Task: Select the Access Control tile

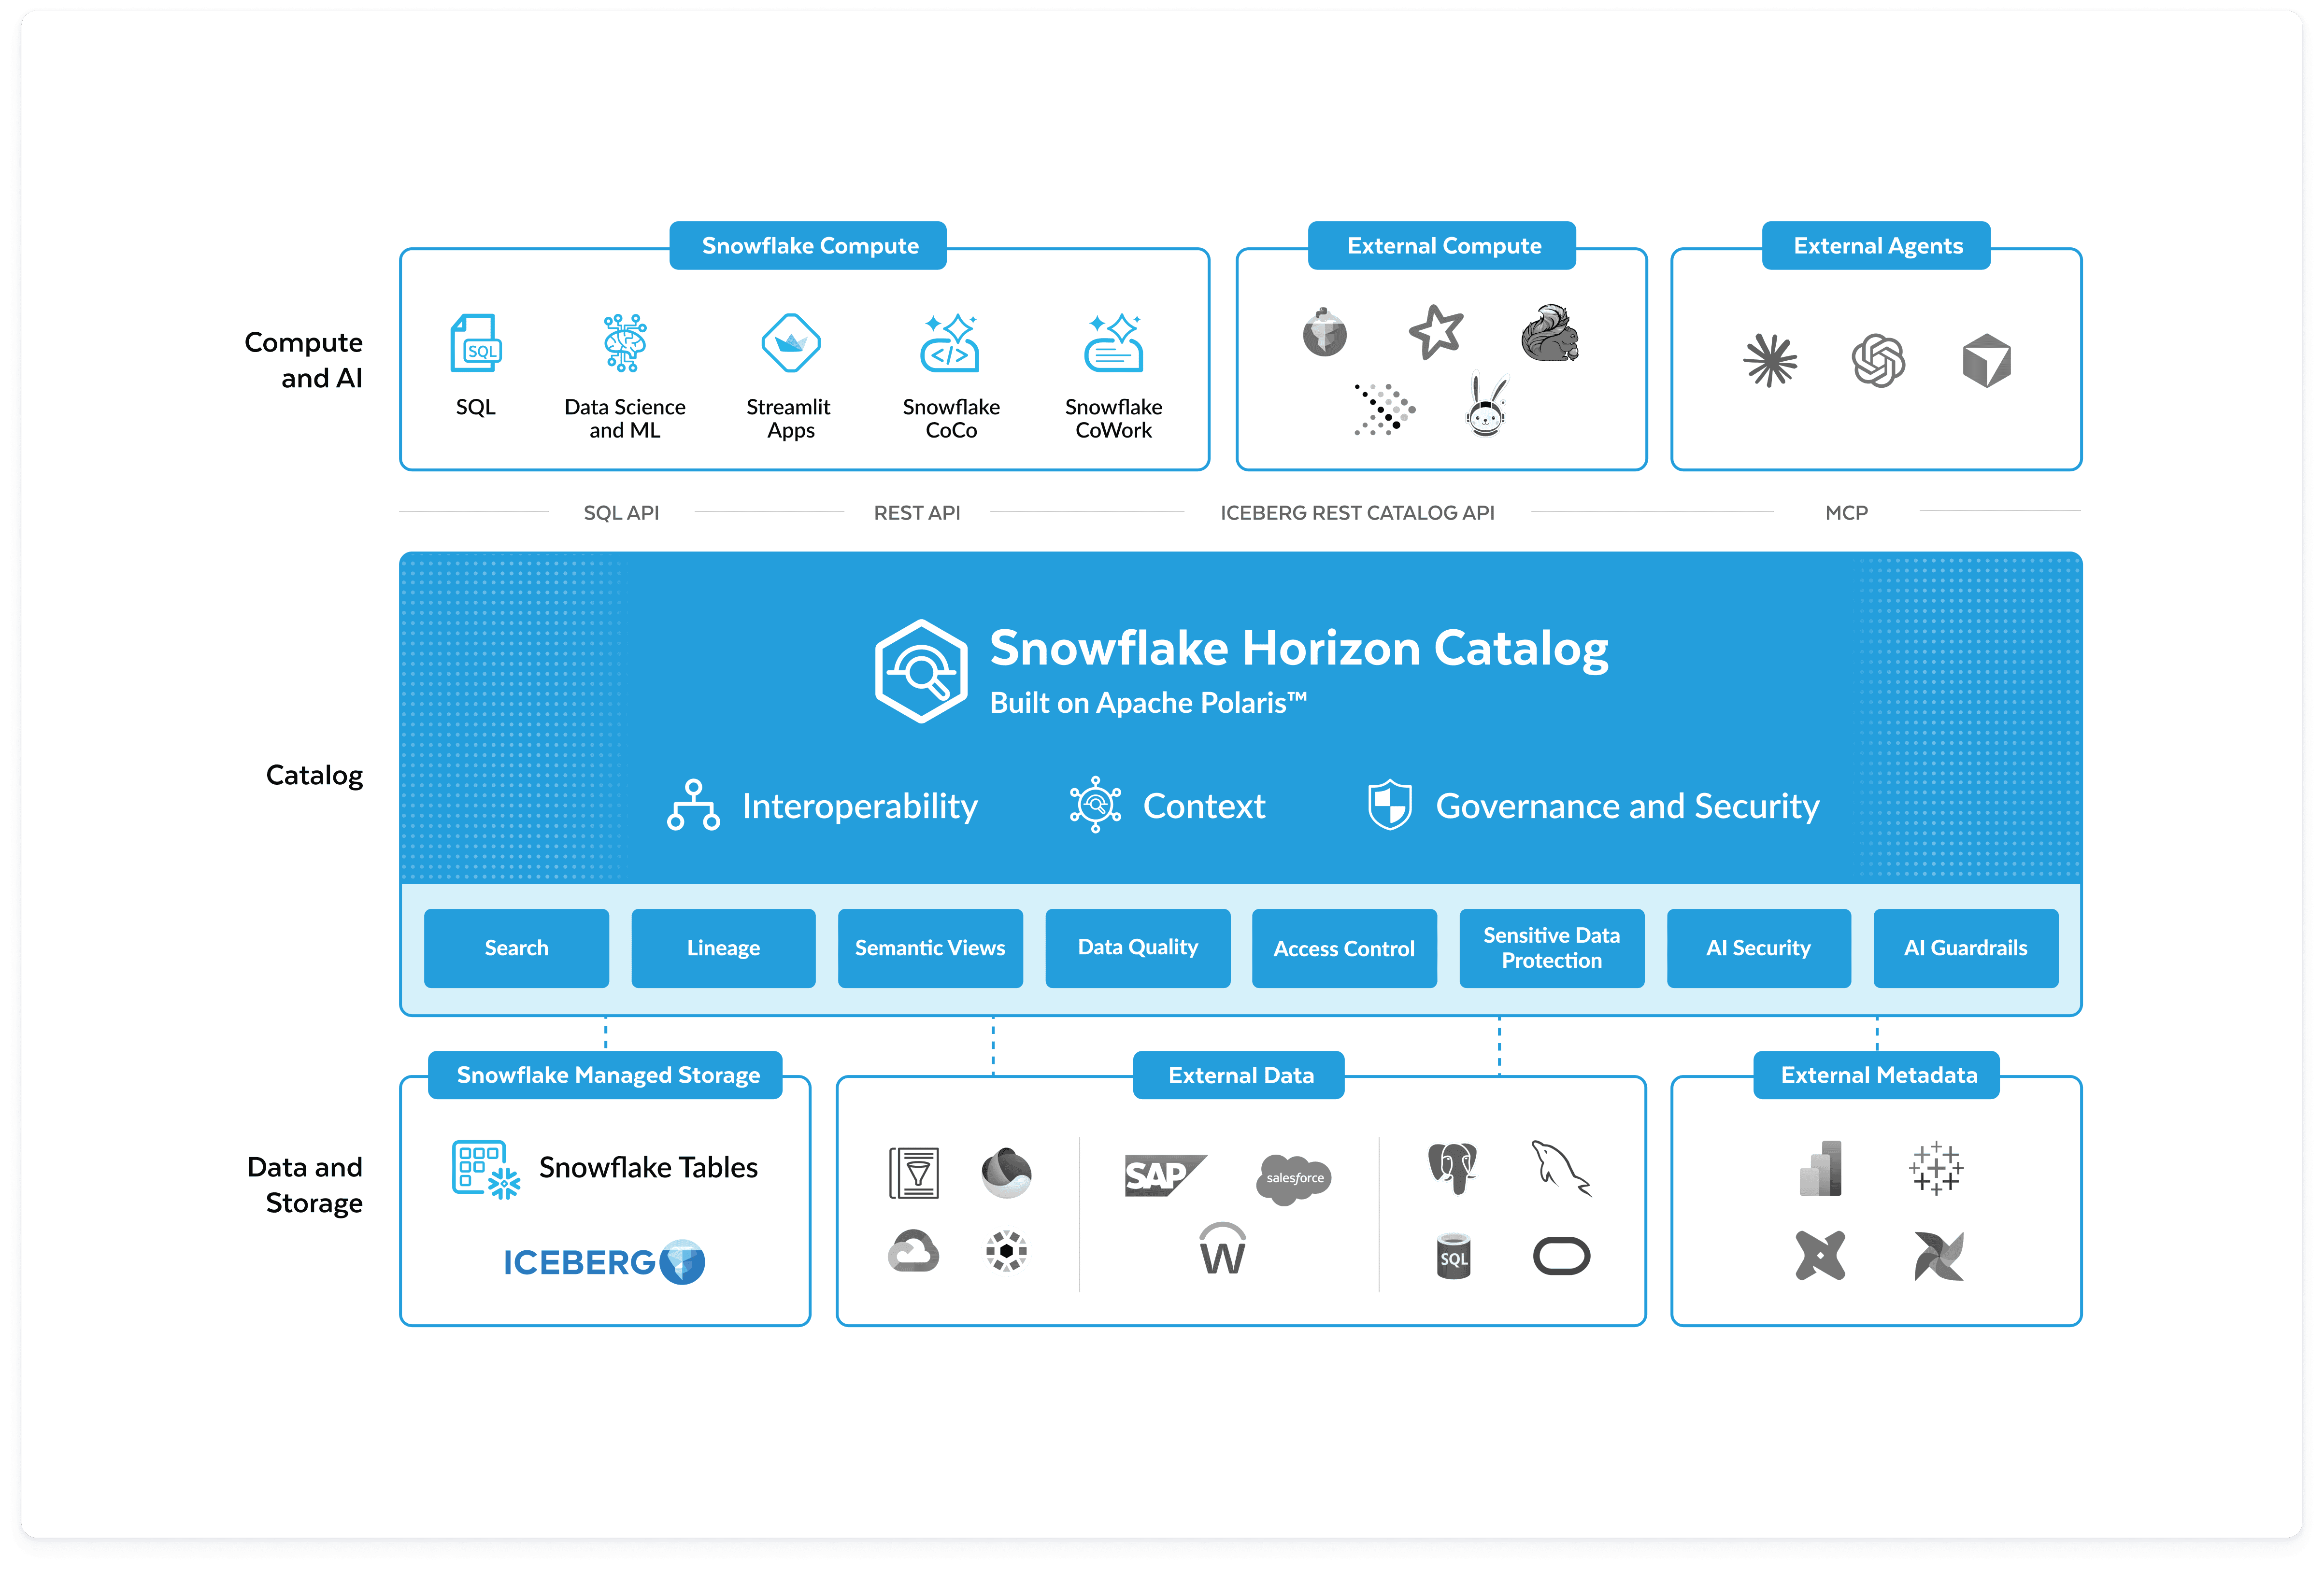Action: [x=1344, y=948]
